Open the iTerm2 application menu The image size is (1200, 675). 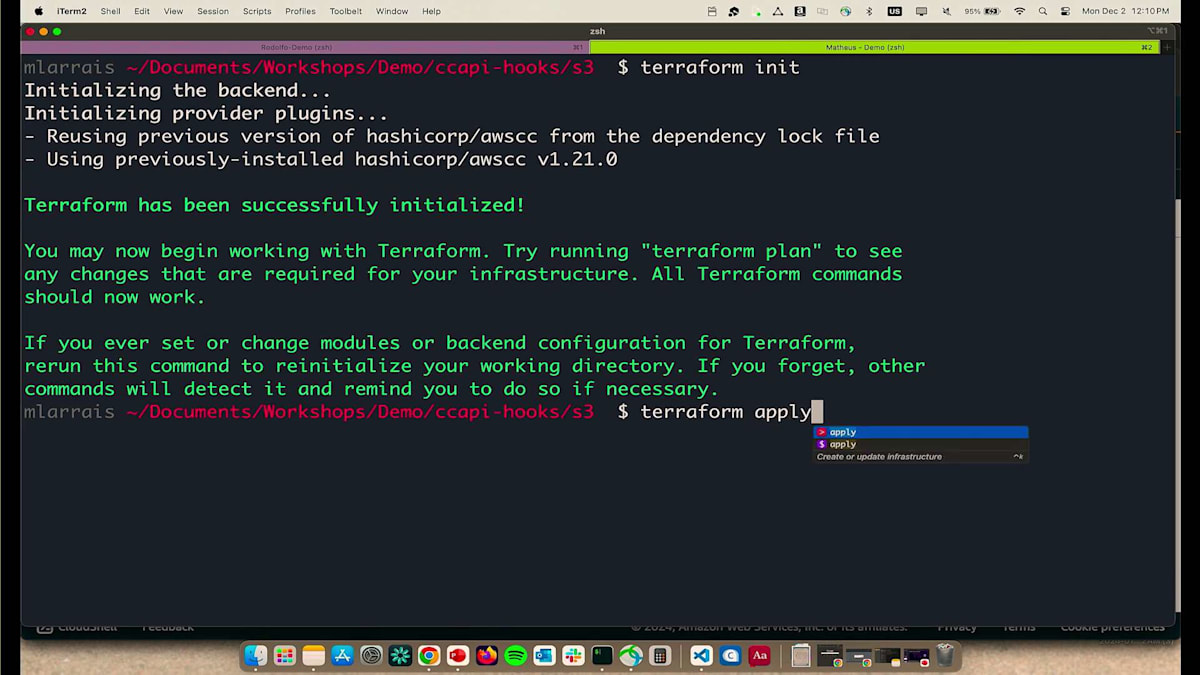[71, 11]
